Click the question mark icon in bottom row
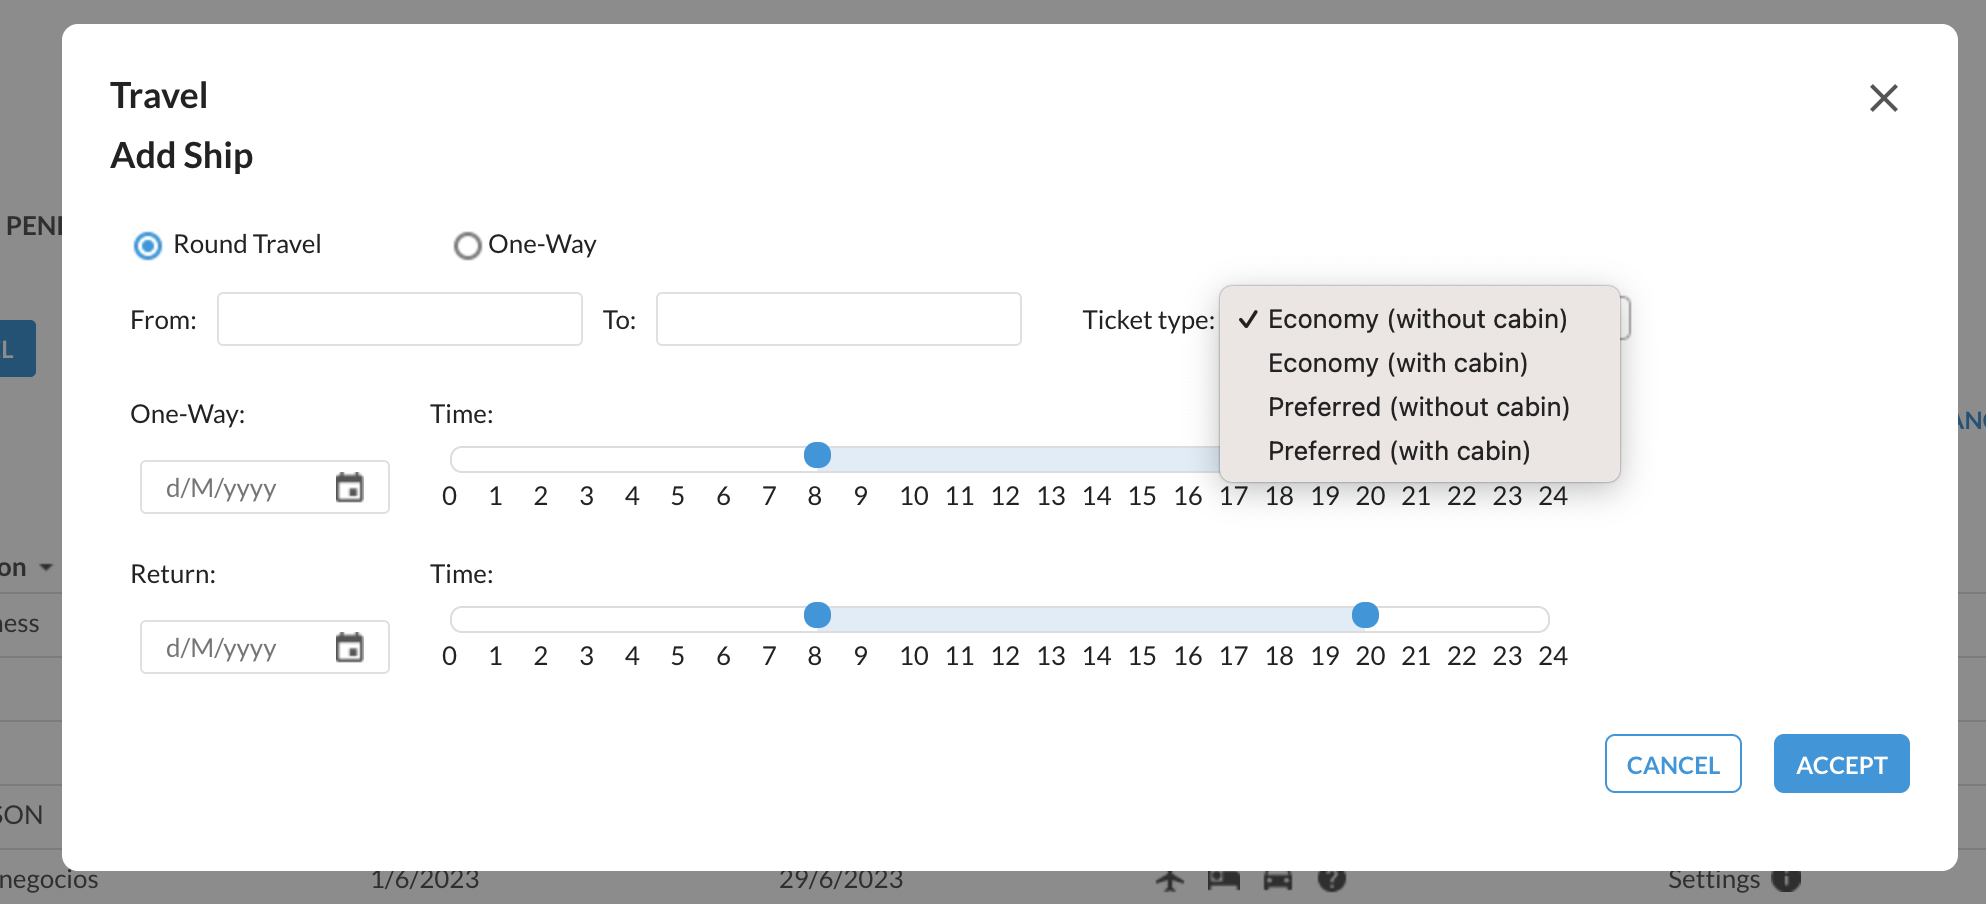The image size is (1986, 904). [1332, 879]
